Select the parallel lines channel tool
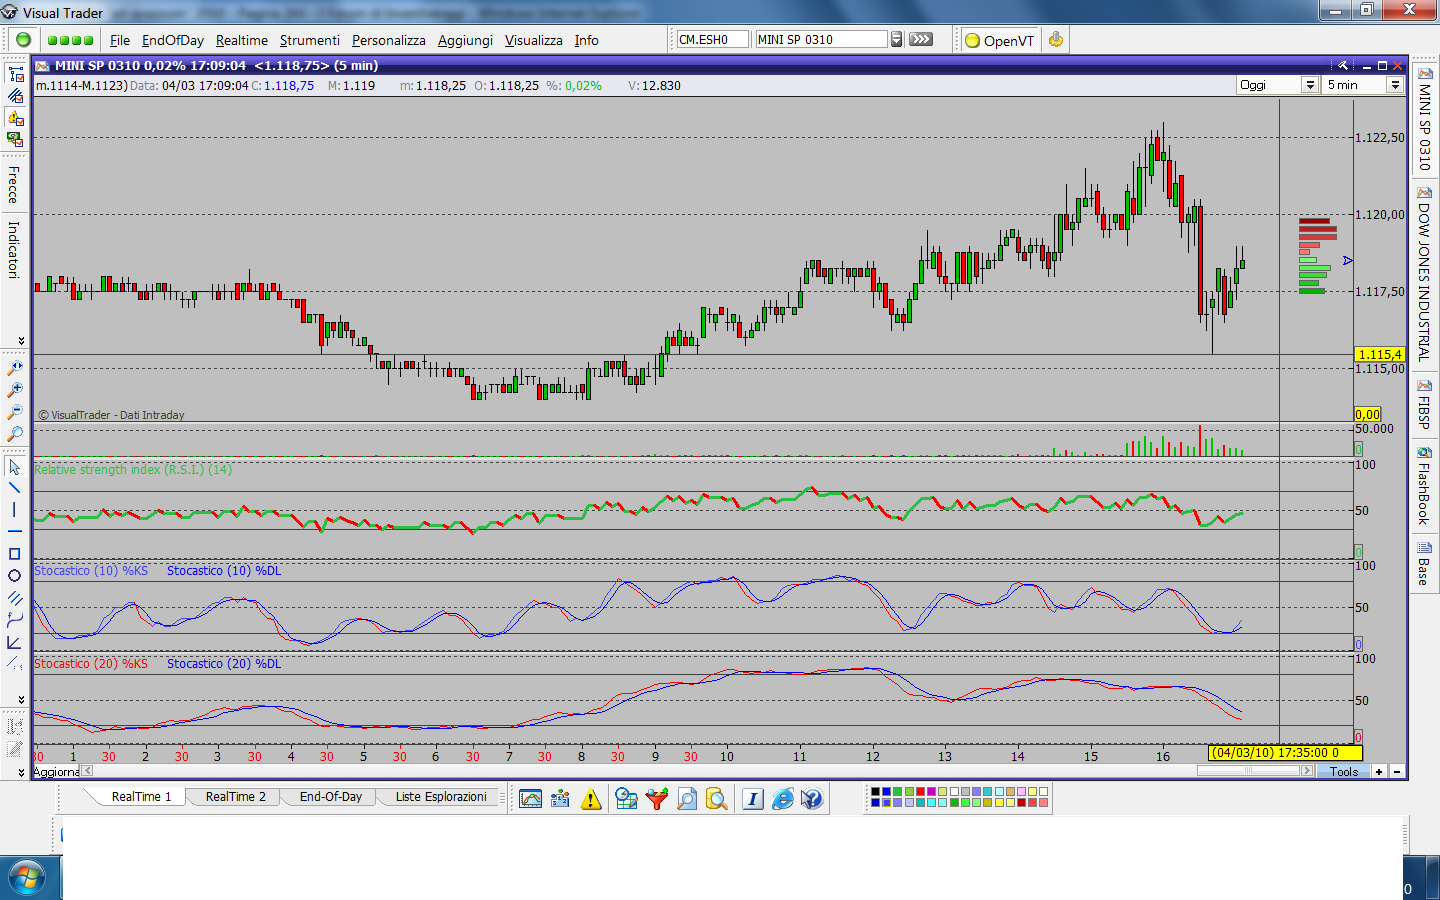 [14, 598]
